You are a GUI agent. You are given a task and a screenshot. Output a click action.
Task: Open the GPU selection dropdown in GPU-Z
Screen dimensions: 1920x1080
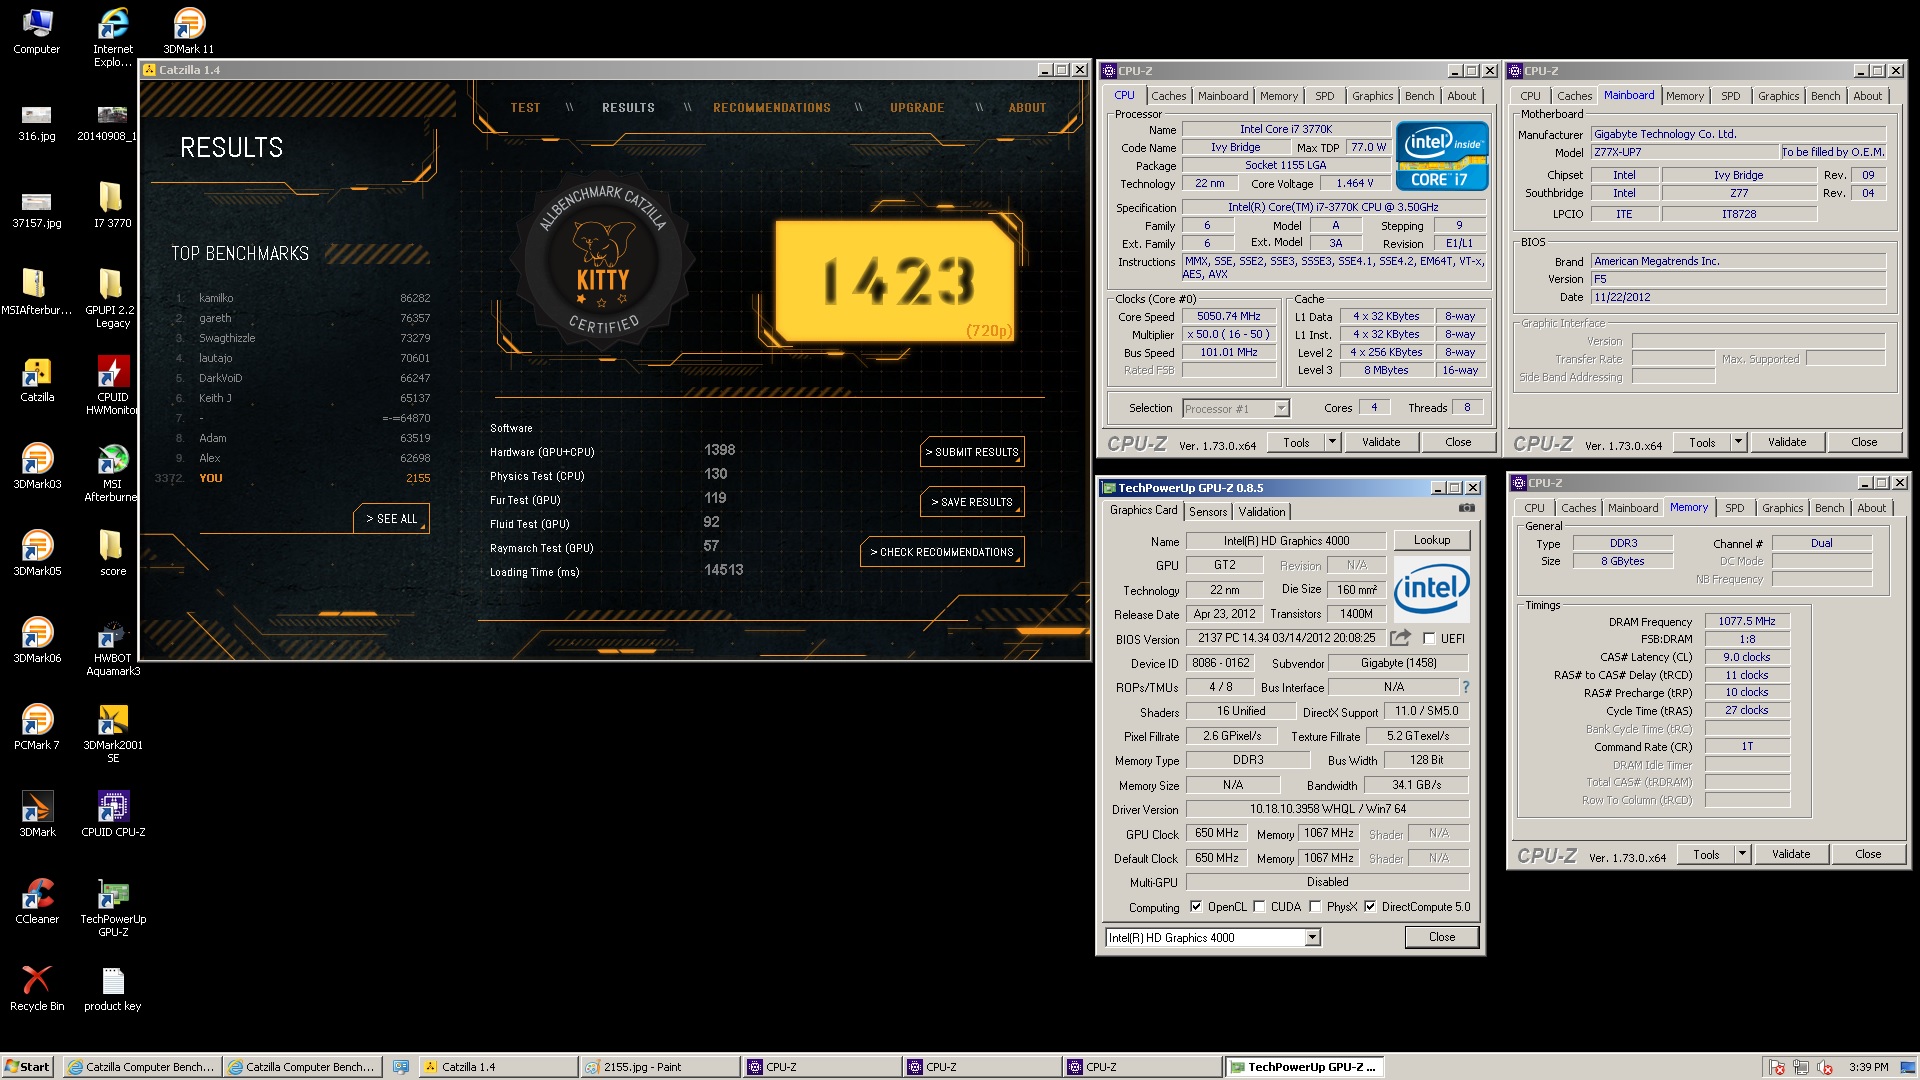[x=1213, y=937]
